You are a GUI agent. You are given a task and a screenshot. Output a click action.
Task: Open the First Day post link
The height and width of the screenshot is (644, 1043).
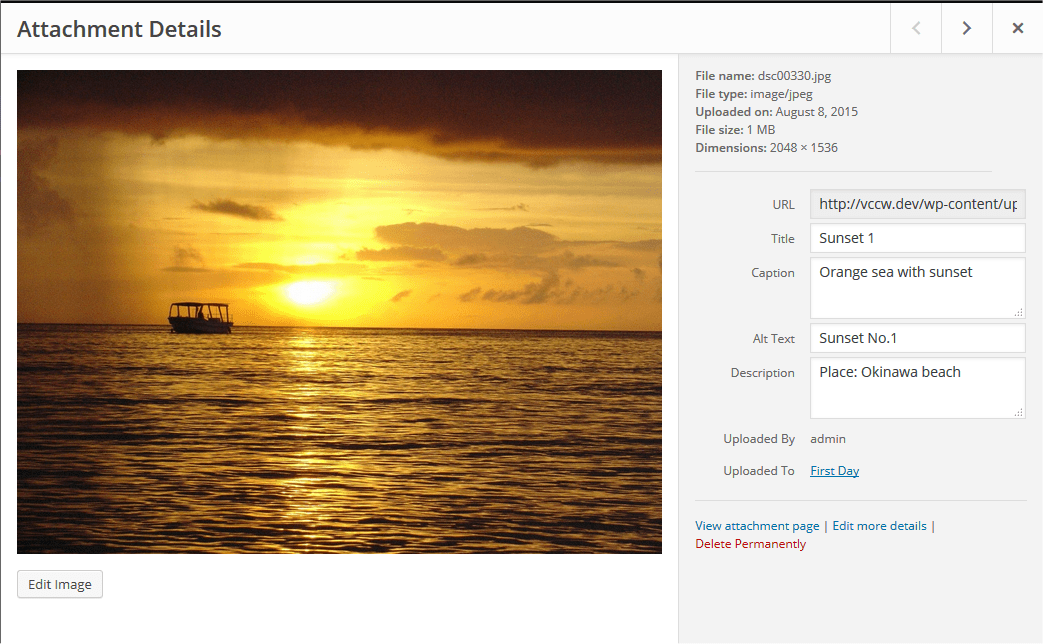click(834, 471)
